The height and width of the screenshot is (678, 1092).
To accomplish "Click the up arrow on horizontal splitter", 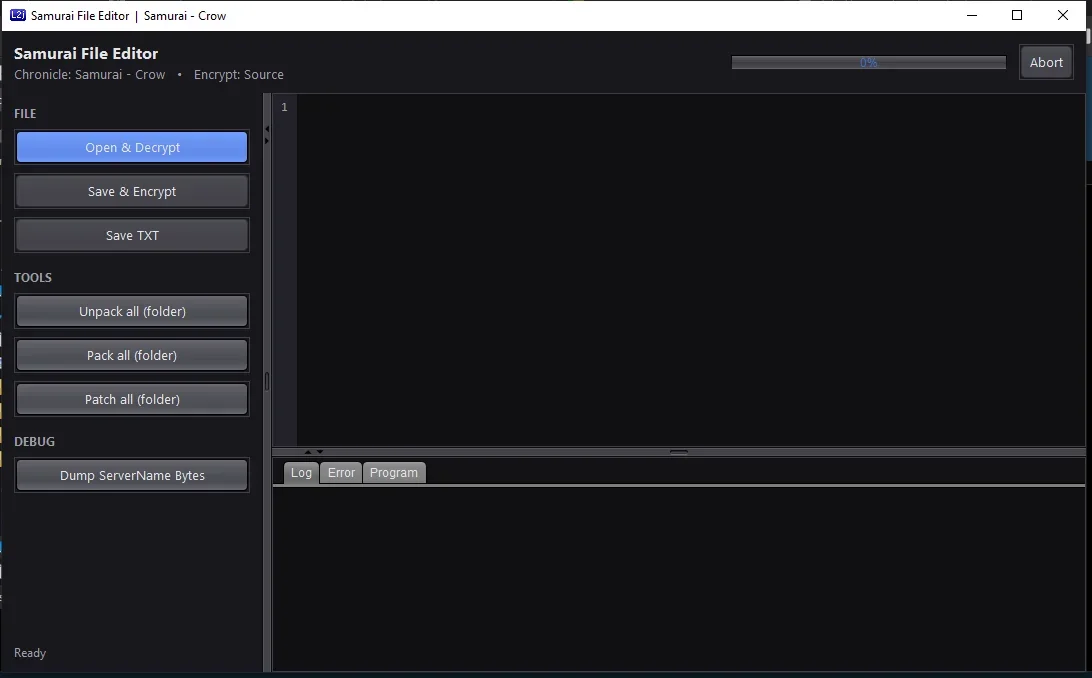I will coord(308,452).
